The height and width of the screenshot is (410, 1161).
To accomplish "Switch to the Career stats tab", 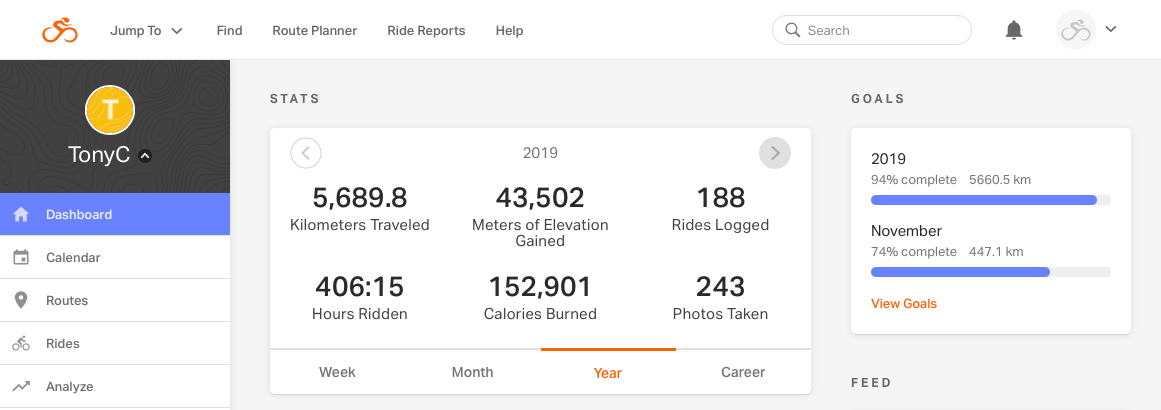I will [743, 372].
